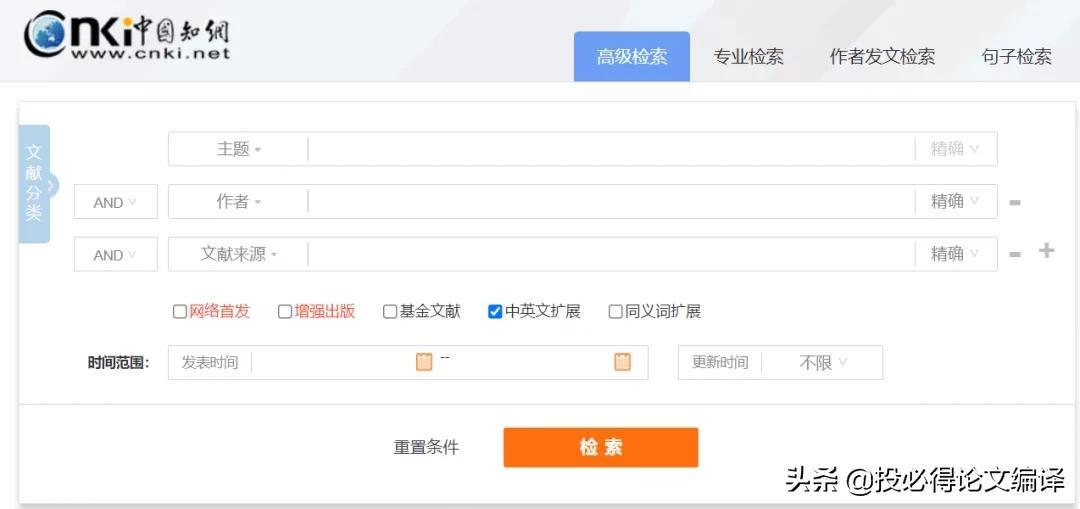The height and width of the screenshot is (509, 1080).
Task: Open the 文献来源 field type dropdown
Action: pos(238,254)
